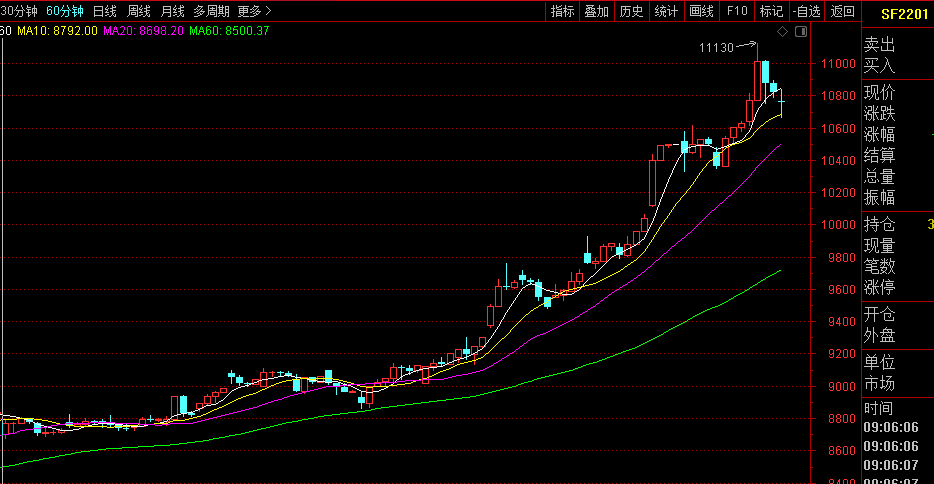Open the 统计 statistics button

(x=665, y=11)
